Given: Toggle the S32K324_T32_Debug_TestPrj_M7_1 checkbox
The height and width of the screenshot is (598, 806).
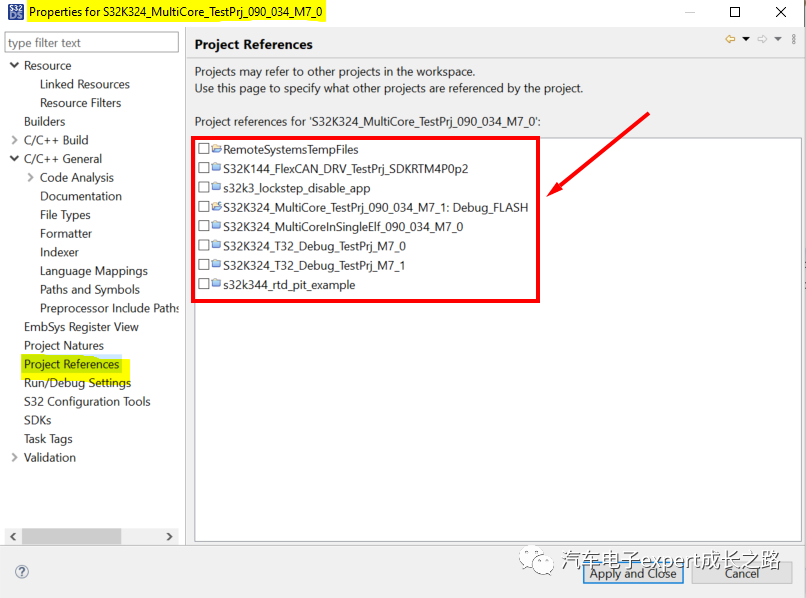Looking at the screenshot, I should coord(204,264).
